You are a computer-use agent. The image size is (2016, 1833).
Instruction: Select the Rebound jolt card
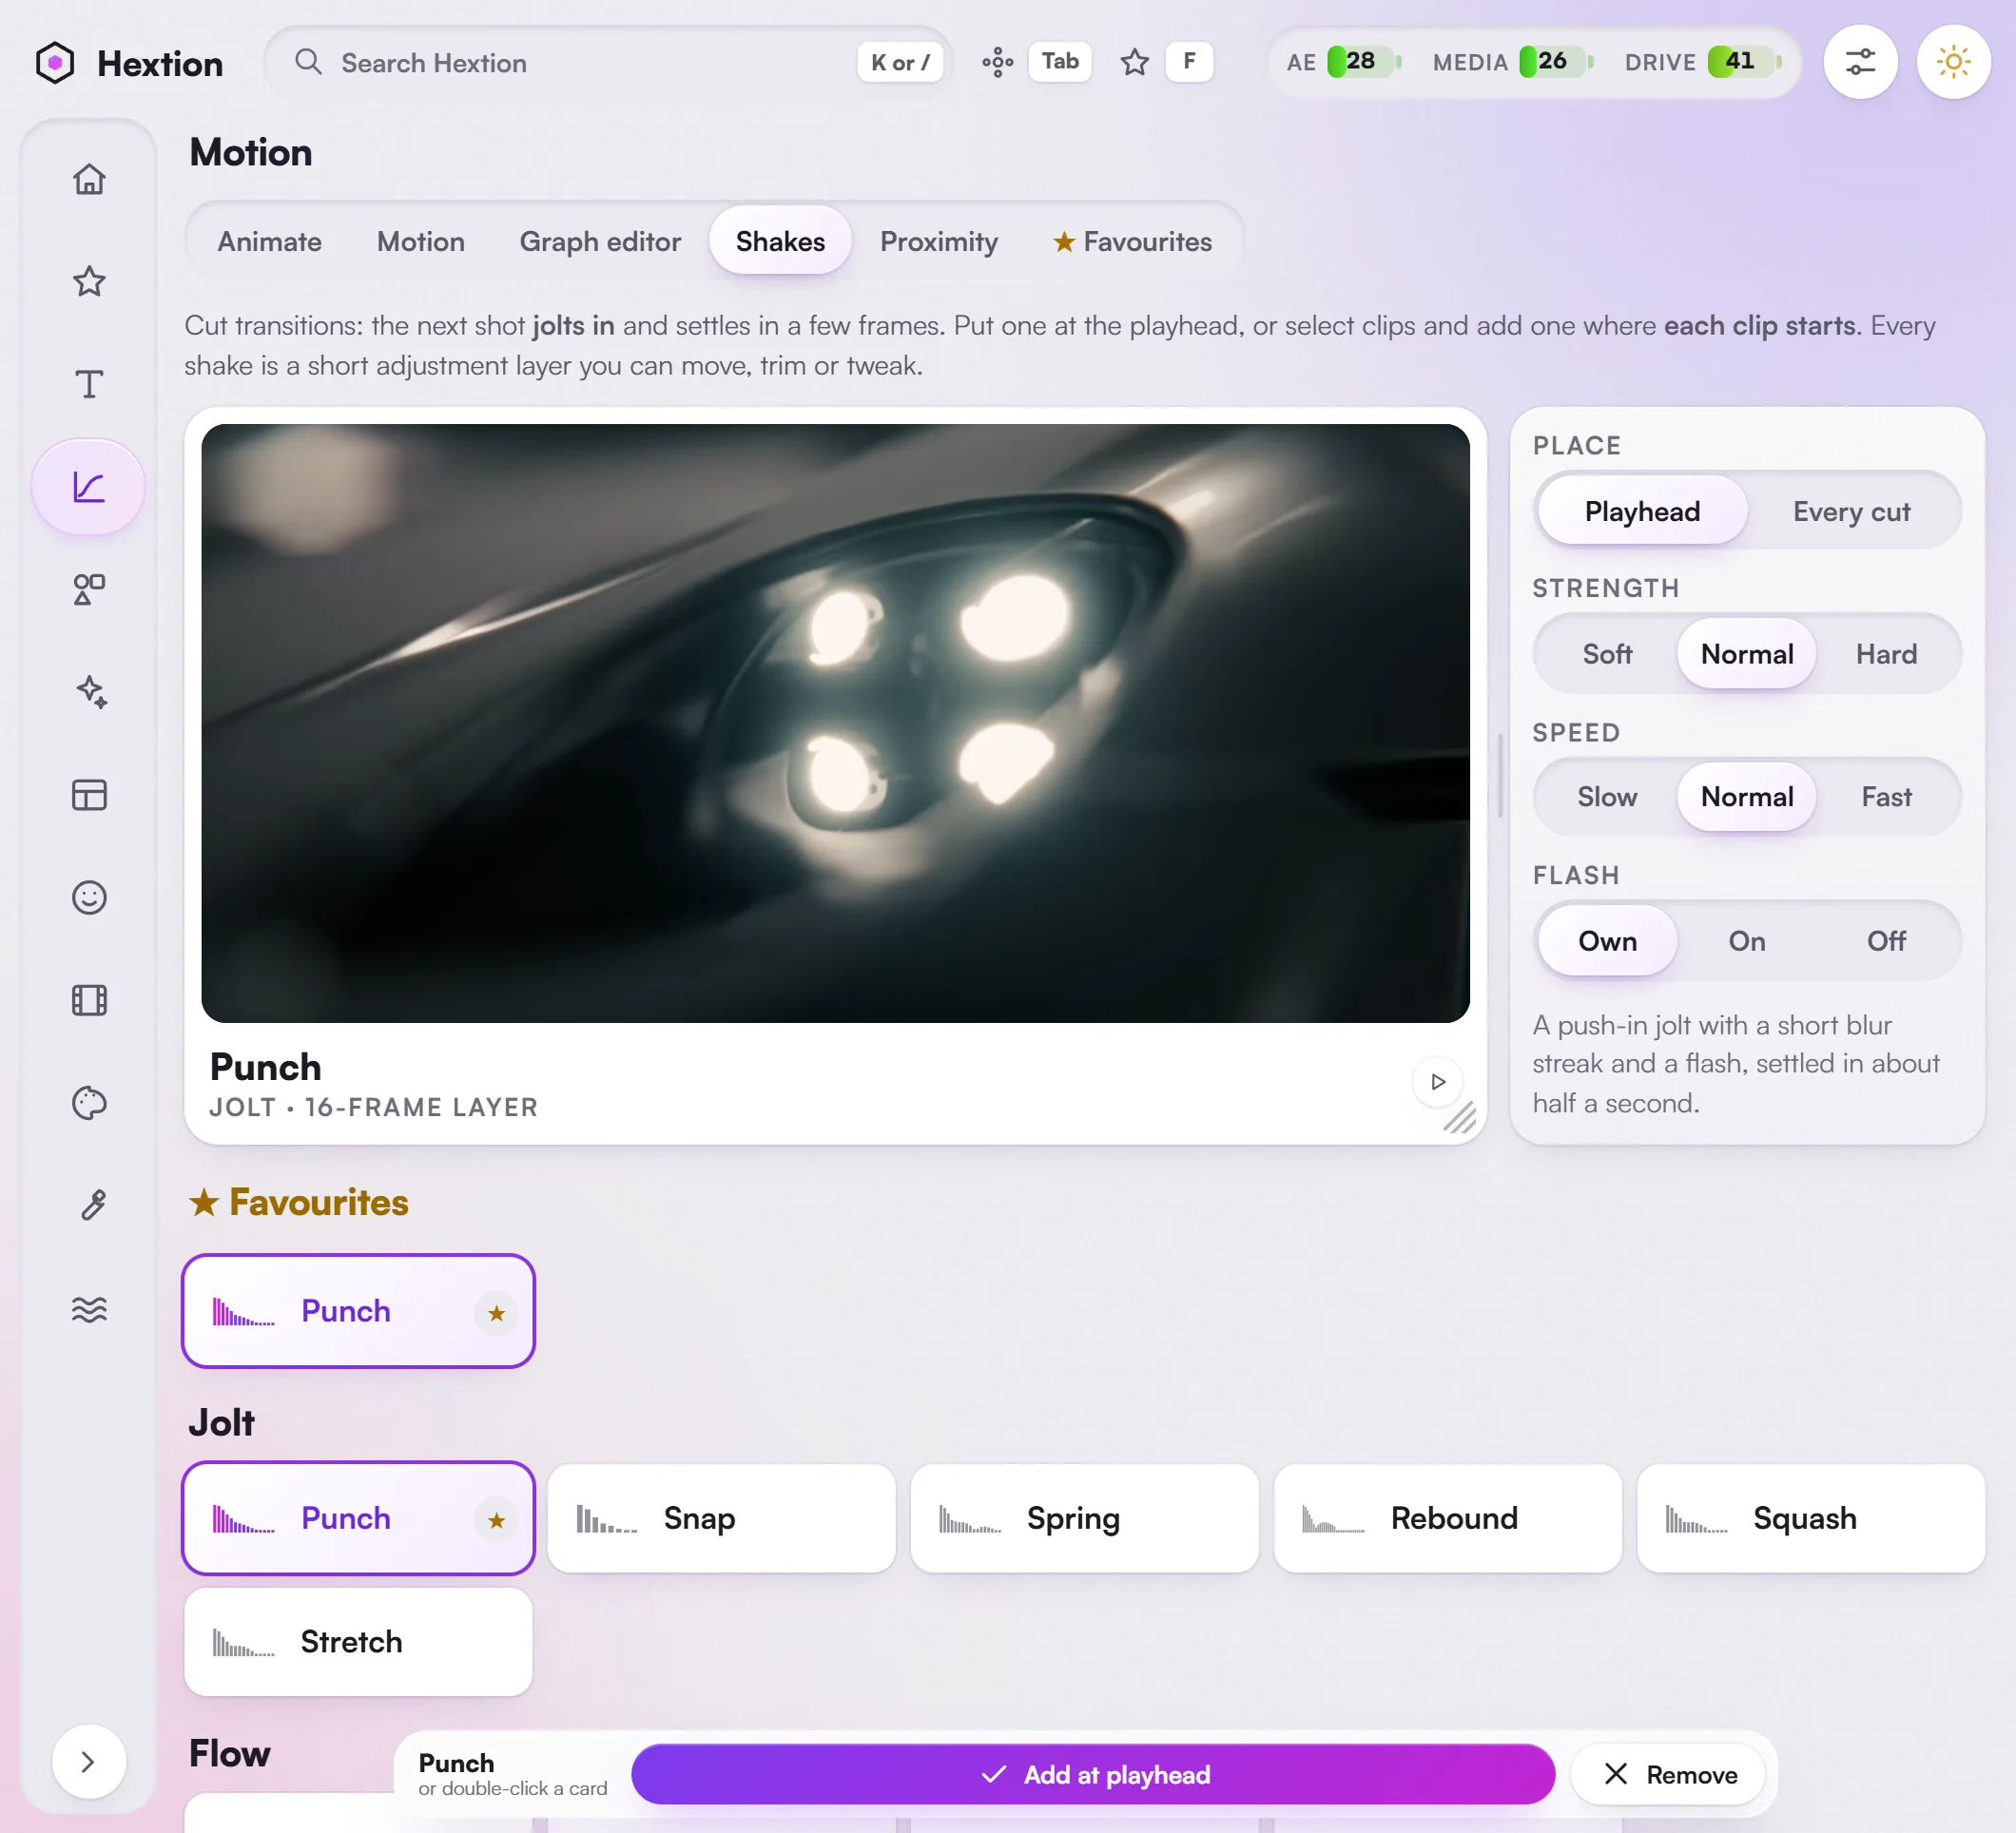click(1447, 1518)
